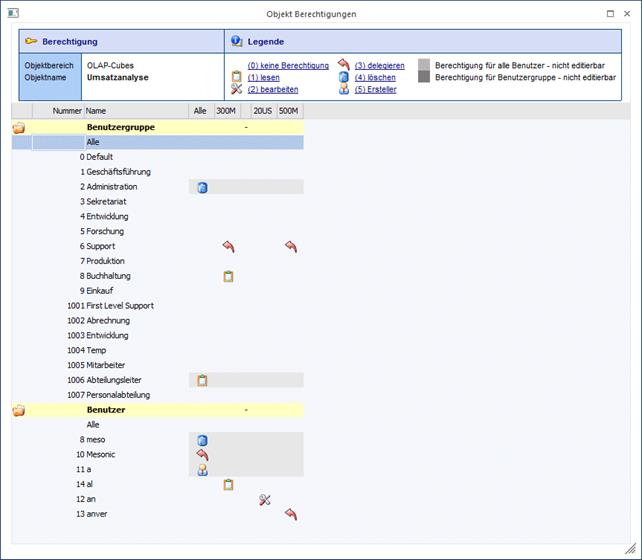Click the delegate arrow for user Mesonic

202,455
